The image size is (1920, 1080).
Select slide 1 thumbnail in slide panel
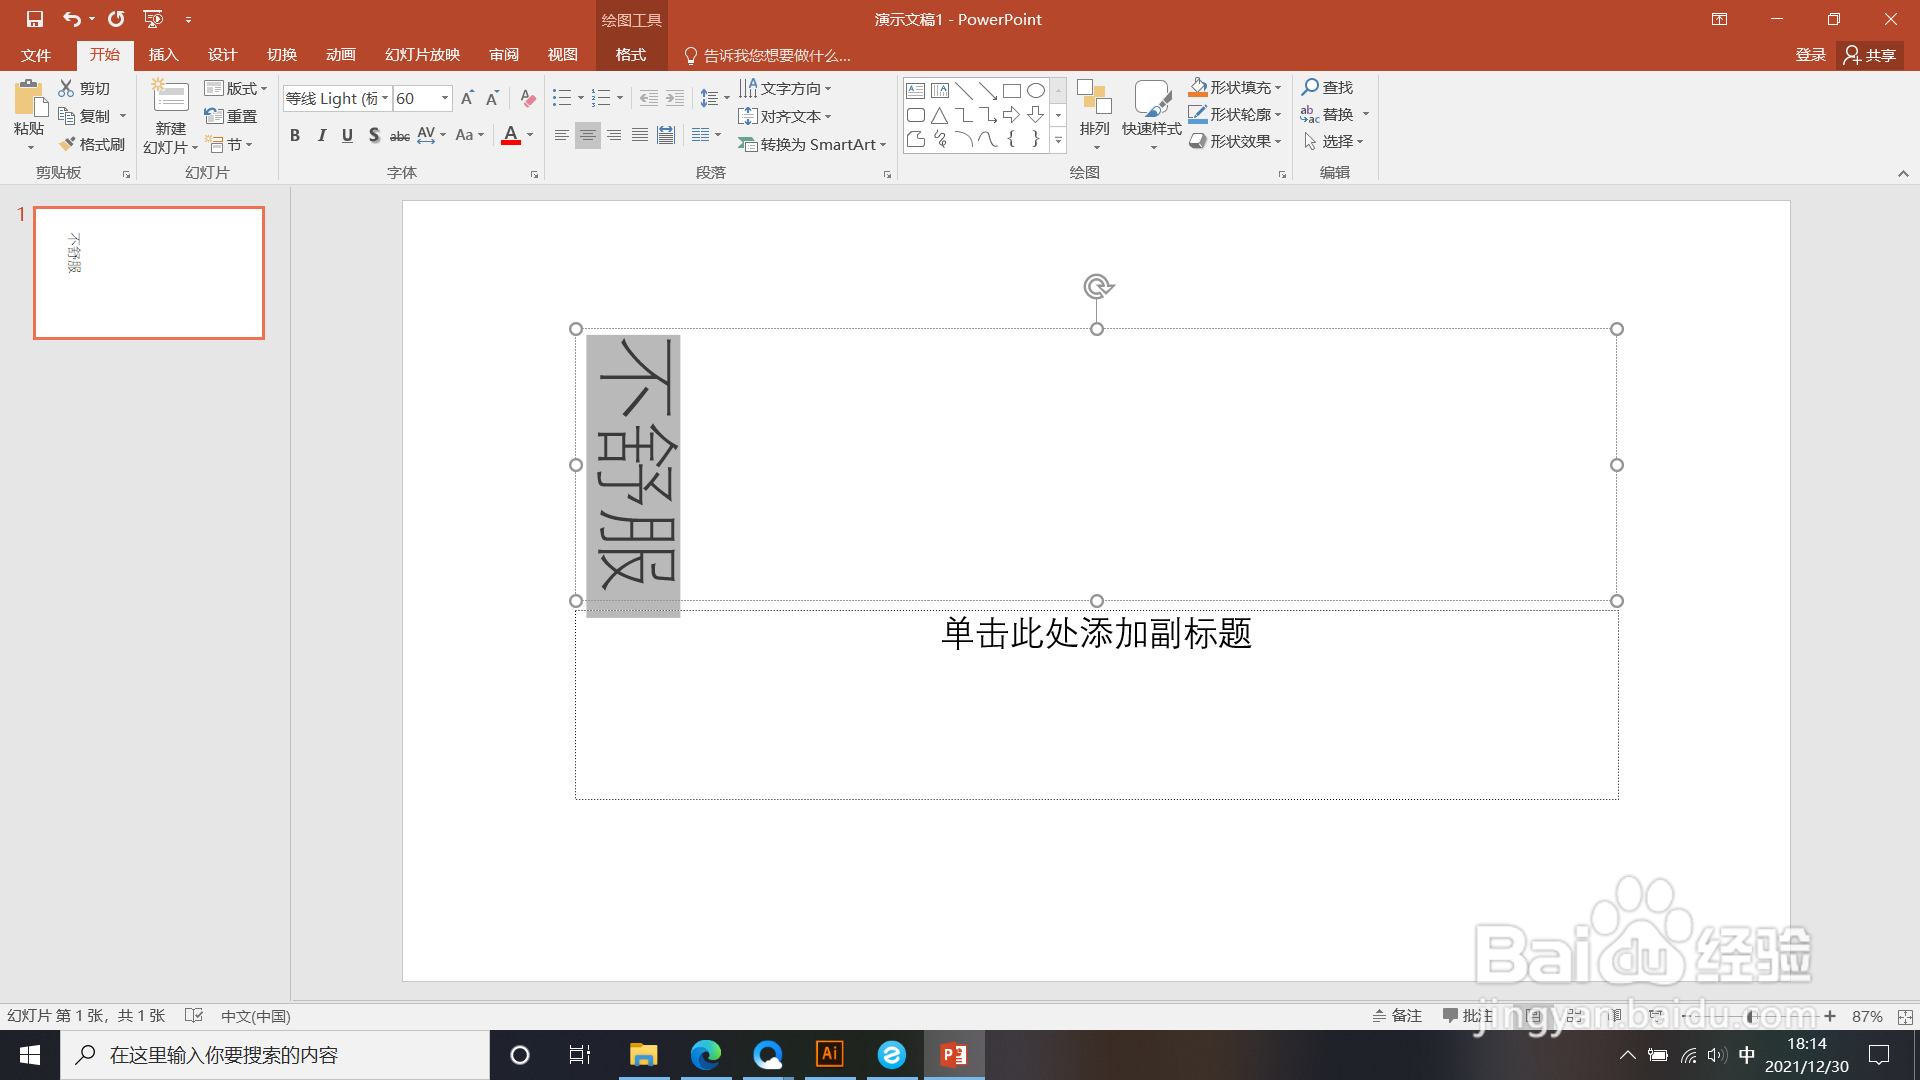[x=148, y=272]
